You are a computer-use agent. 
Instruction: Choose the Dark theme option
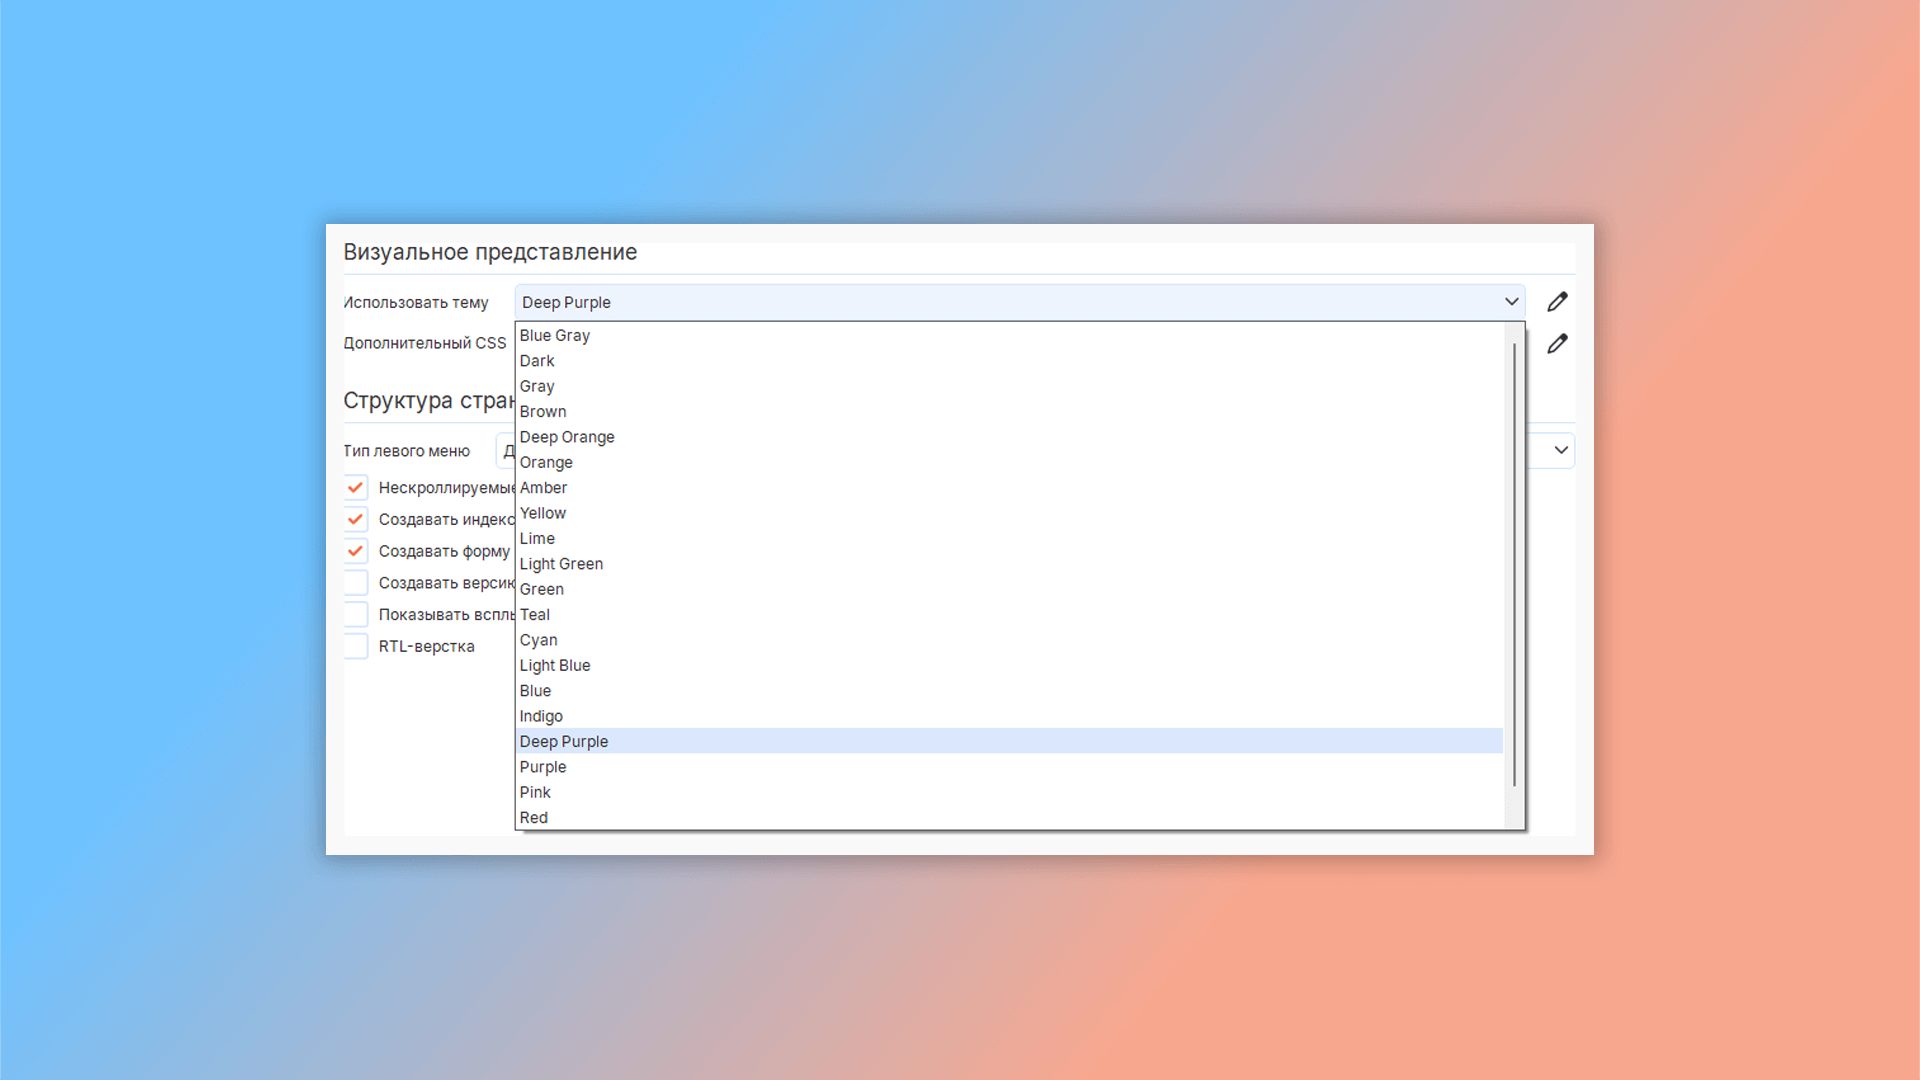coord(537,361)
